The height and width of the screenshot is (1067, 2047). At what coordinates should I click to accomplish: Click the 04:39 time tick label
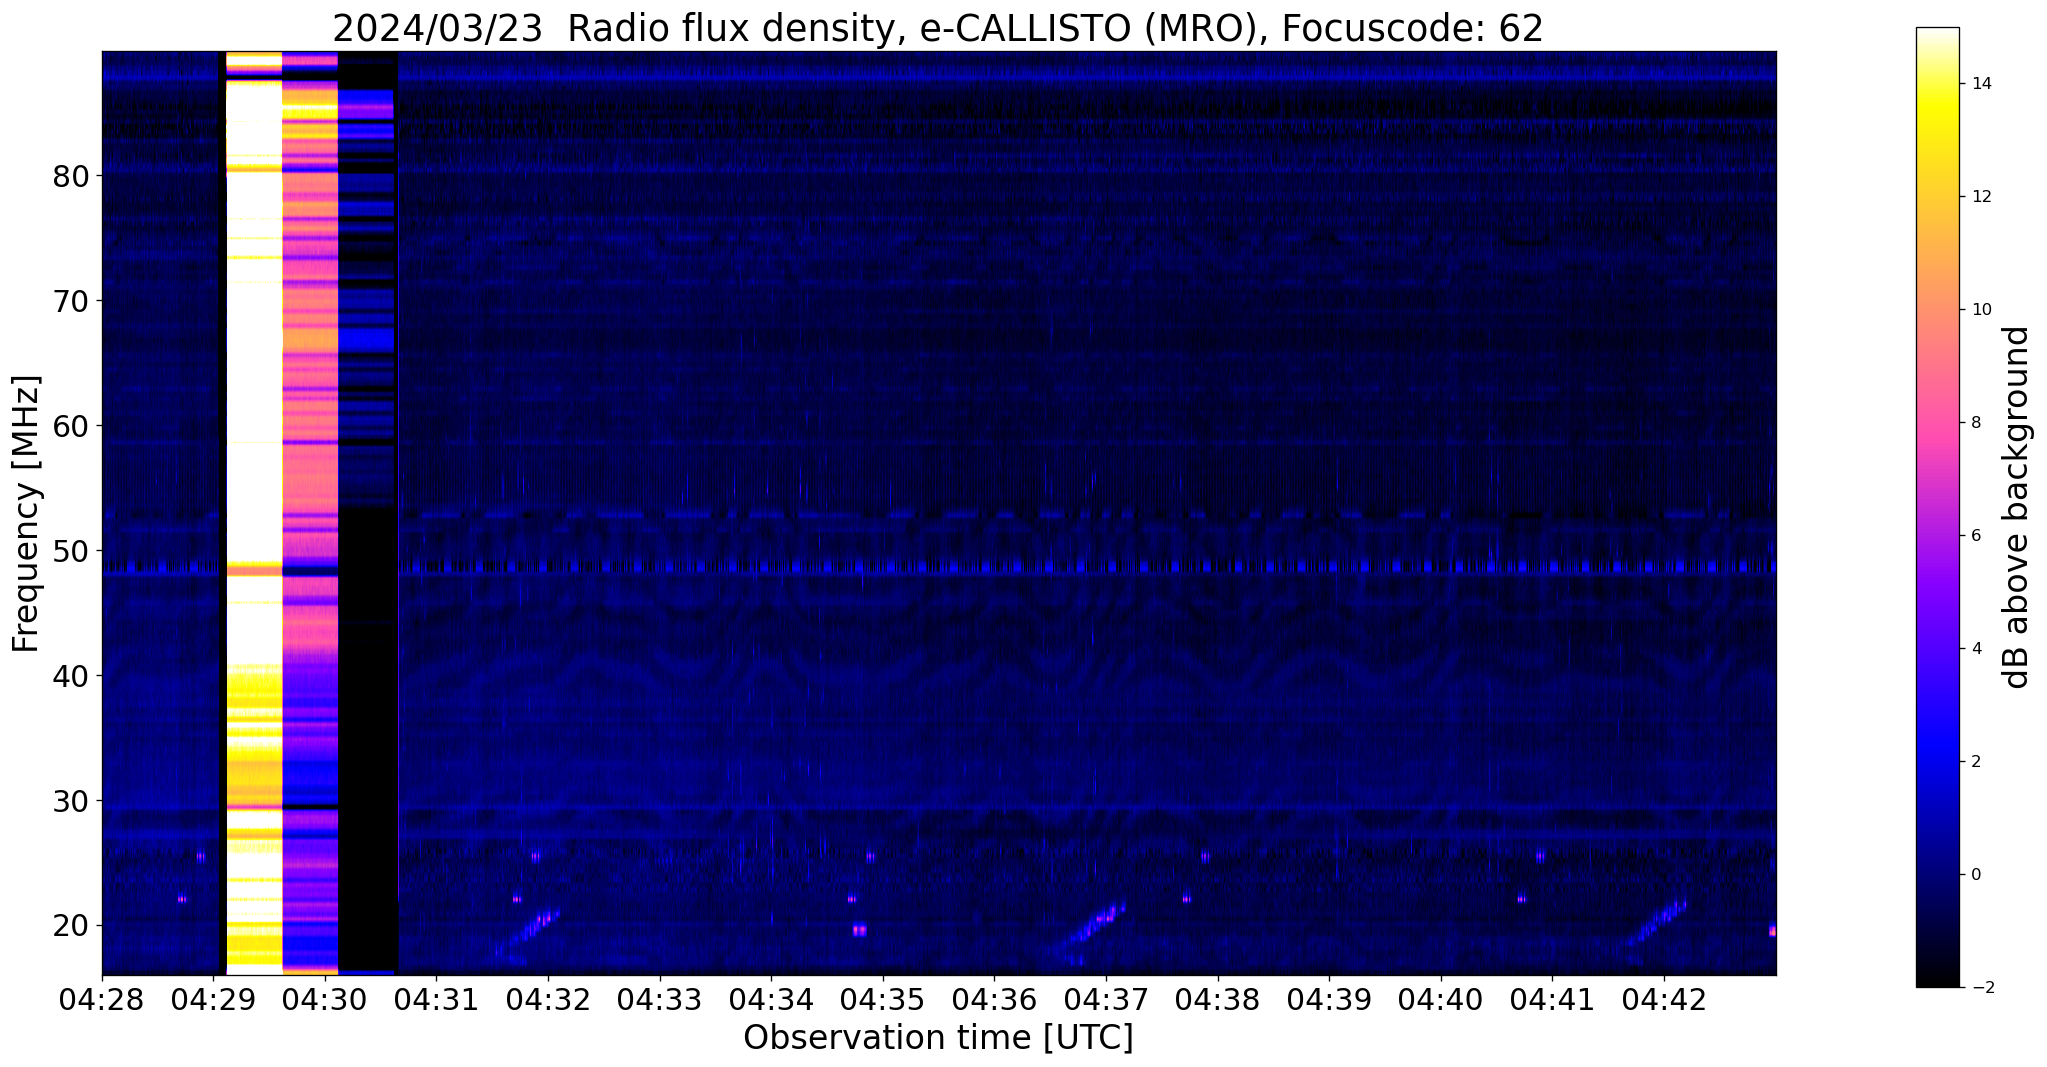pyautogui.click(x=1329, y=1000)
